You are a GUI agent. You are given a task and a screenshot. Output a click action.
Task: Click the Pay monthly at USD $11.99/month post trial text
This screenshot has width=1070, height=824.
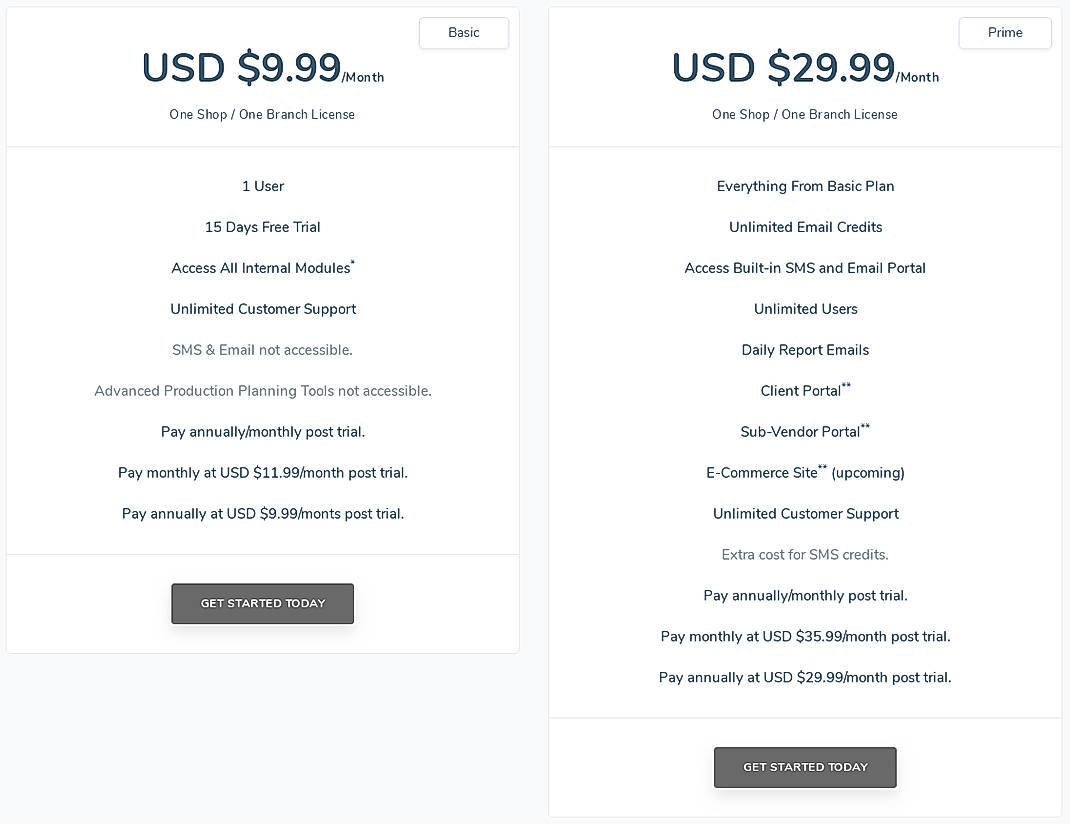(x=262, y=472)
